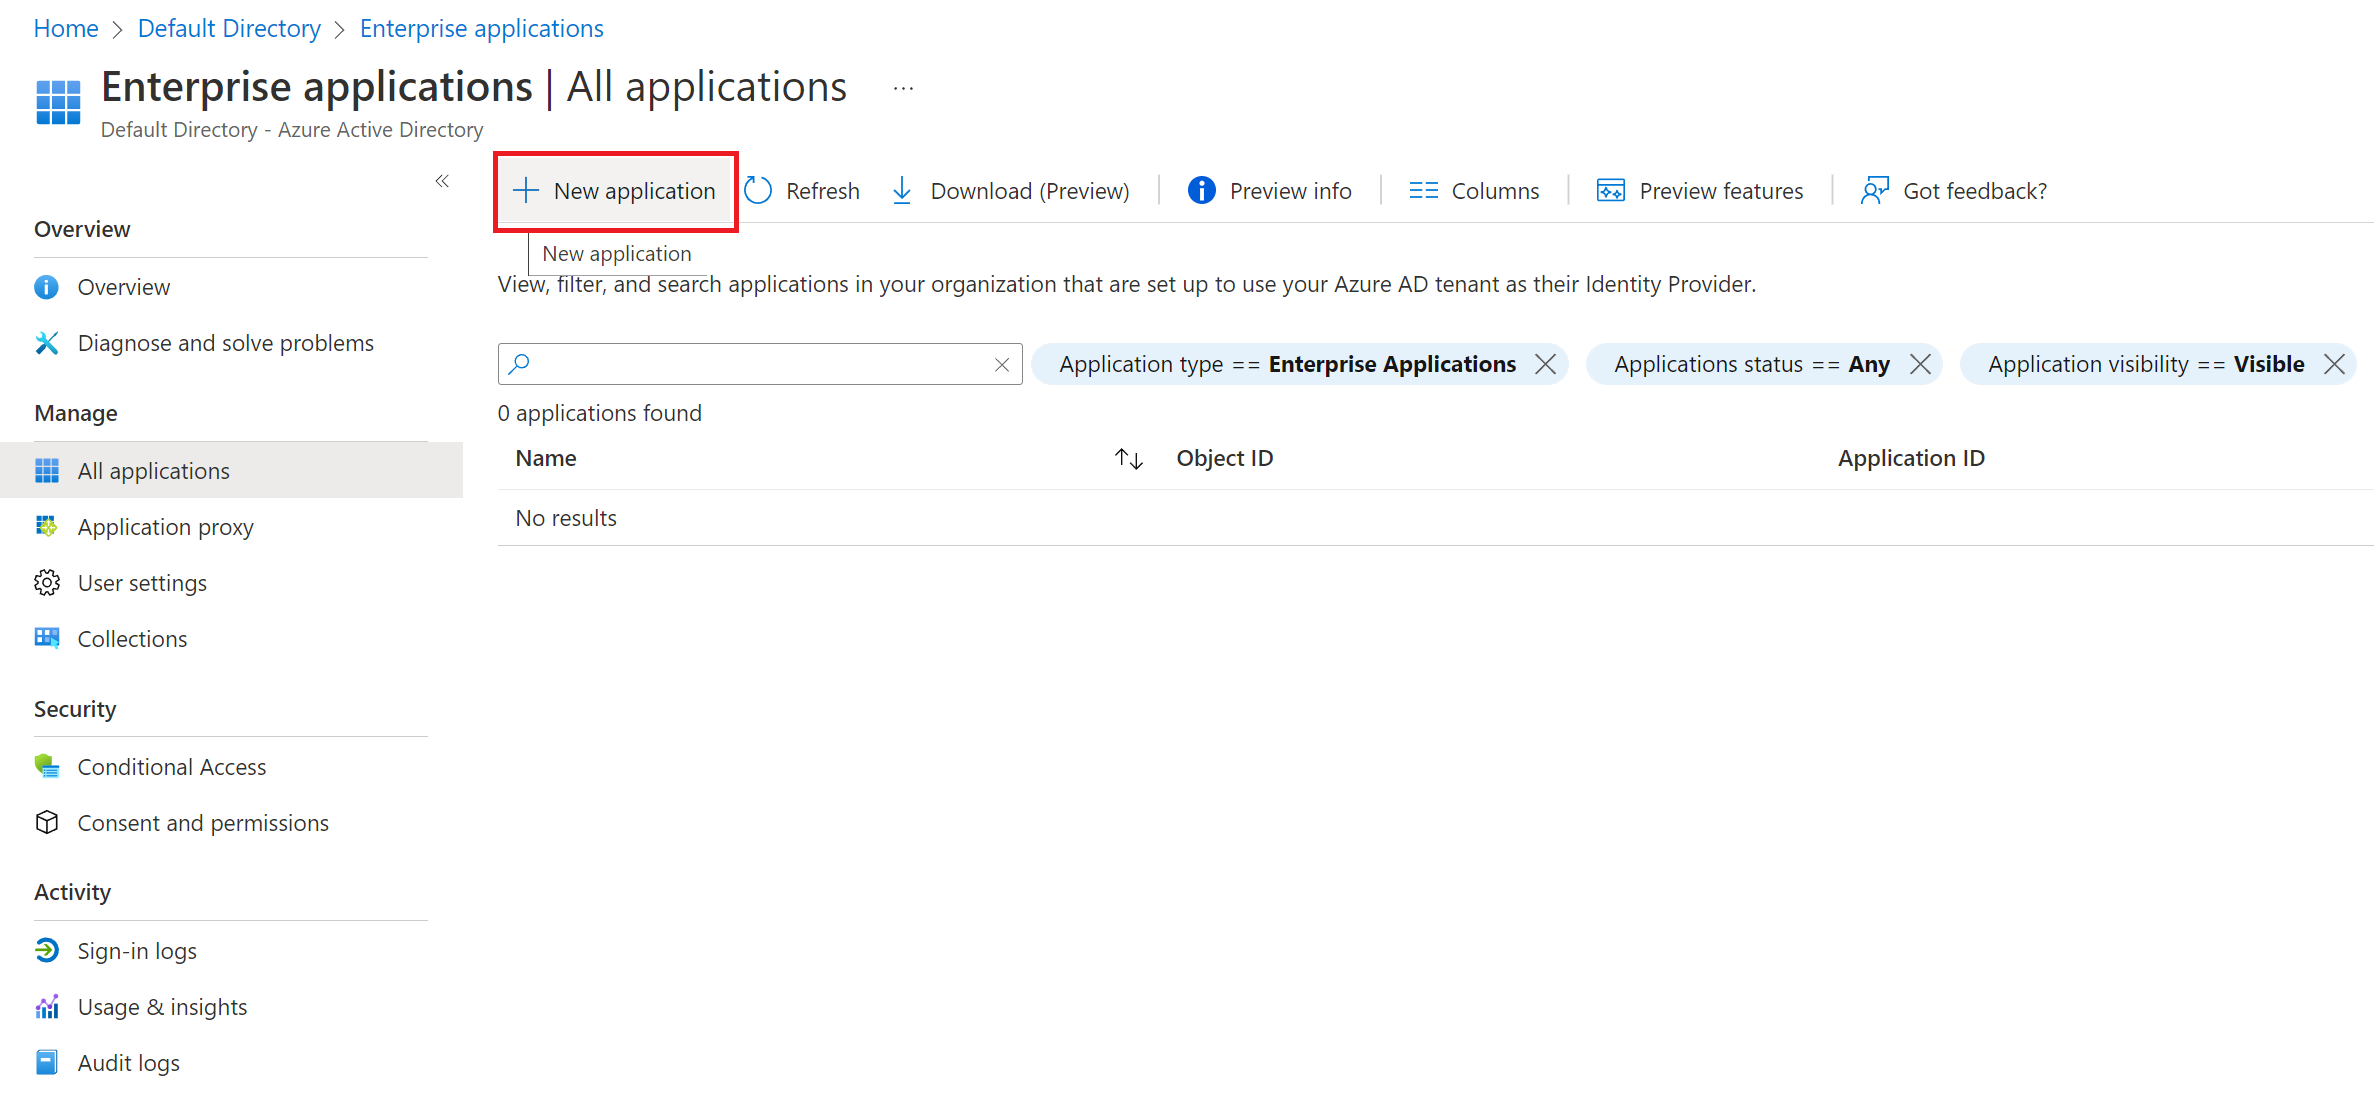The height and width of the screenshot is (1097, 2374).
Task: Click the All applications grid icon
Action: [46, 471]
